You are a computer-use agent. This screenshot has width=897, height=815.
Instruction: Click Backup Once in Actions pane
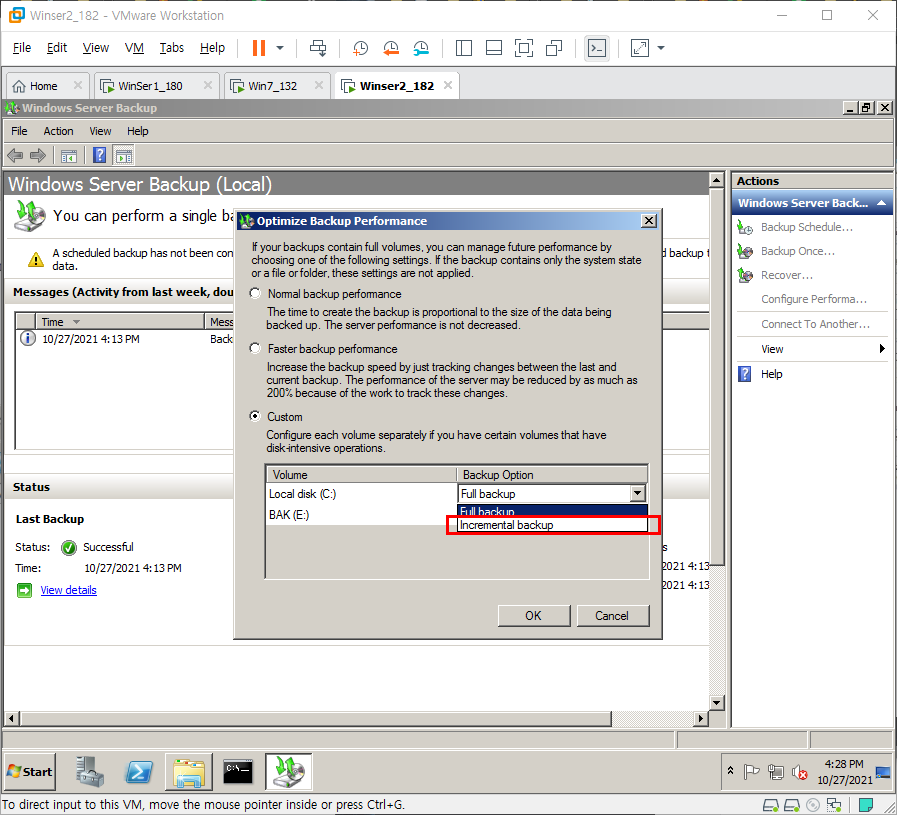[797, 251]
